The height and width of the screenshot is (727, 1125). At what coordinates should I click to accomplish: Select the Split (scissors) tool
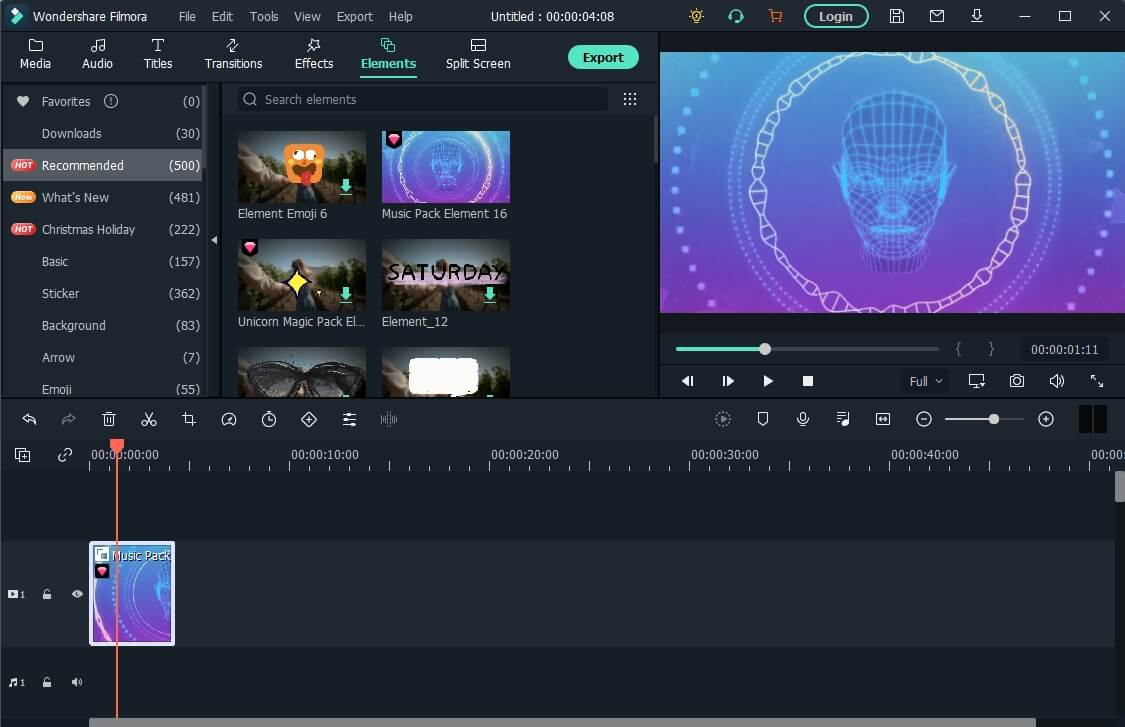[x=149, y=419]
